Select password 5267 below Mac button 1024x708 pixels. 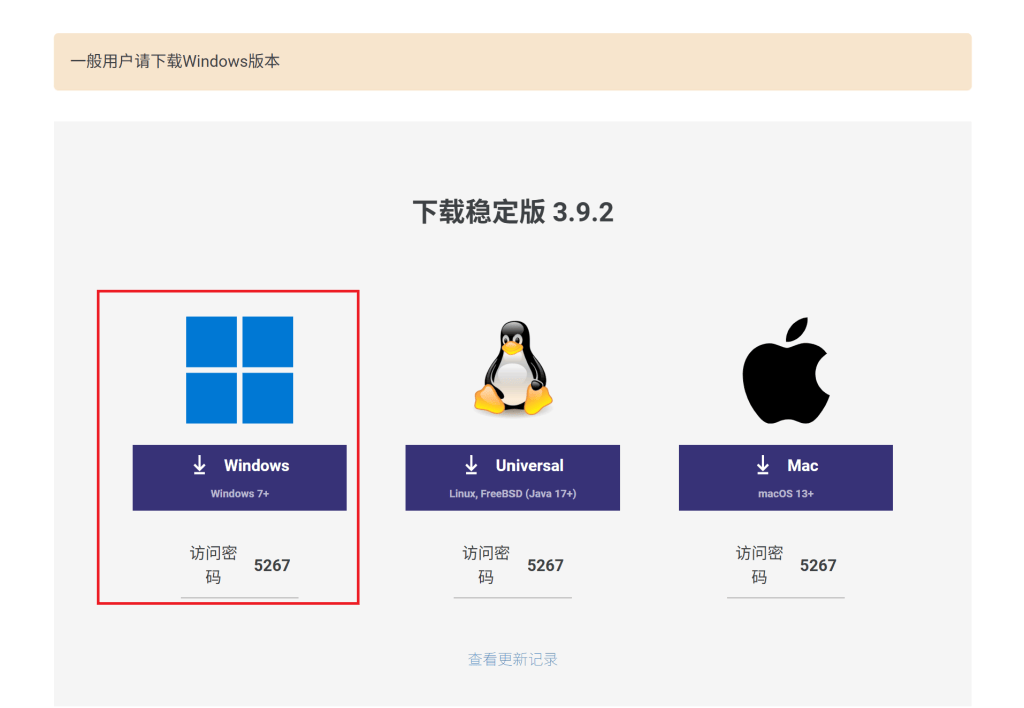[818, 565]
